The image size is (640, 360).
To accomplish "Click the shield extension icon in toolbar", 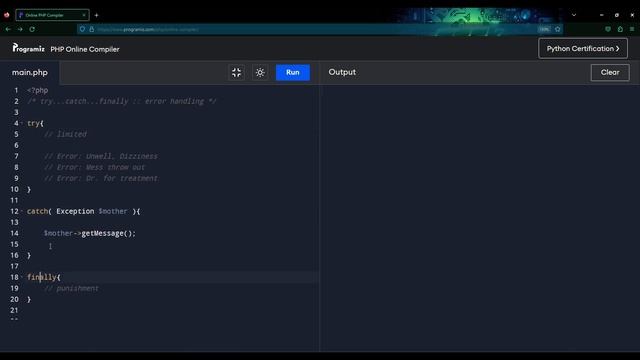I will pyautogui.click(x=608, y=29).
